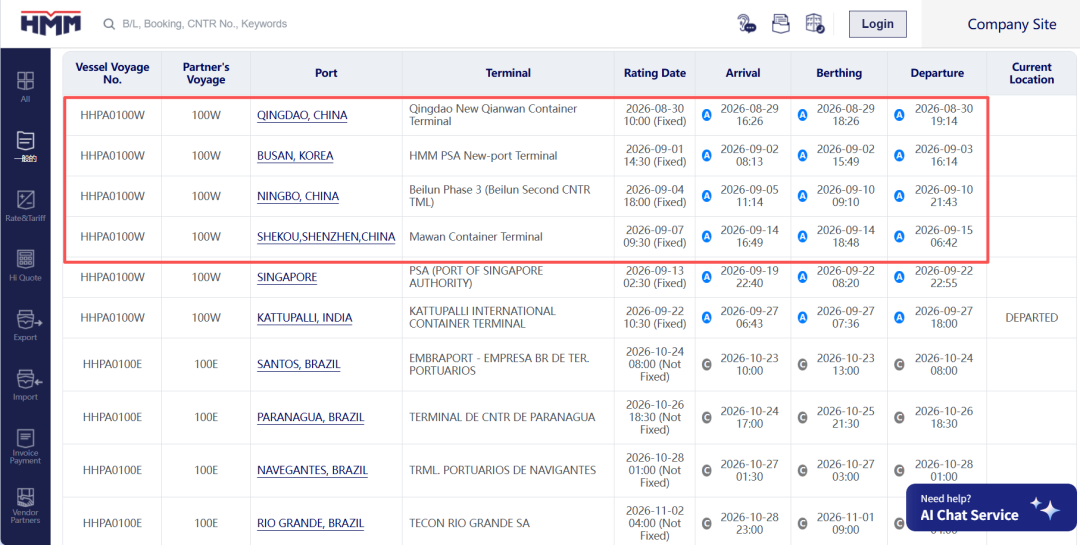The image size is (1080, 545).
Task: Open the NAVEGANTES, BRAZIL port link
Action: (312, 470)
